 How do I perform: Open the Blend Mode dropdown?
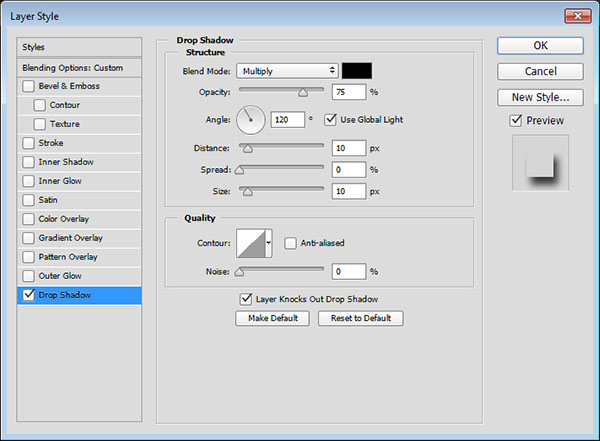[x=287, y=71]
